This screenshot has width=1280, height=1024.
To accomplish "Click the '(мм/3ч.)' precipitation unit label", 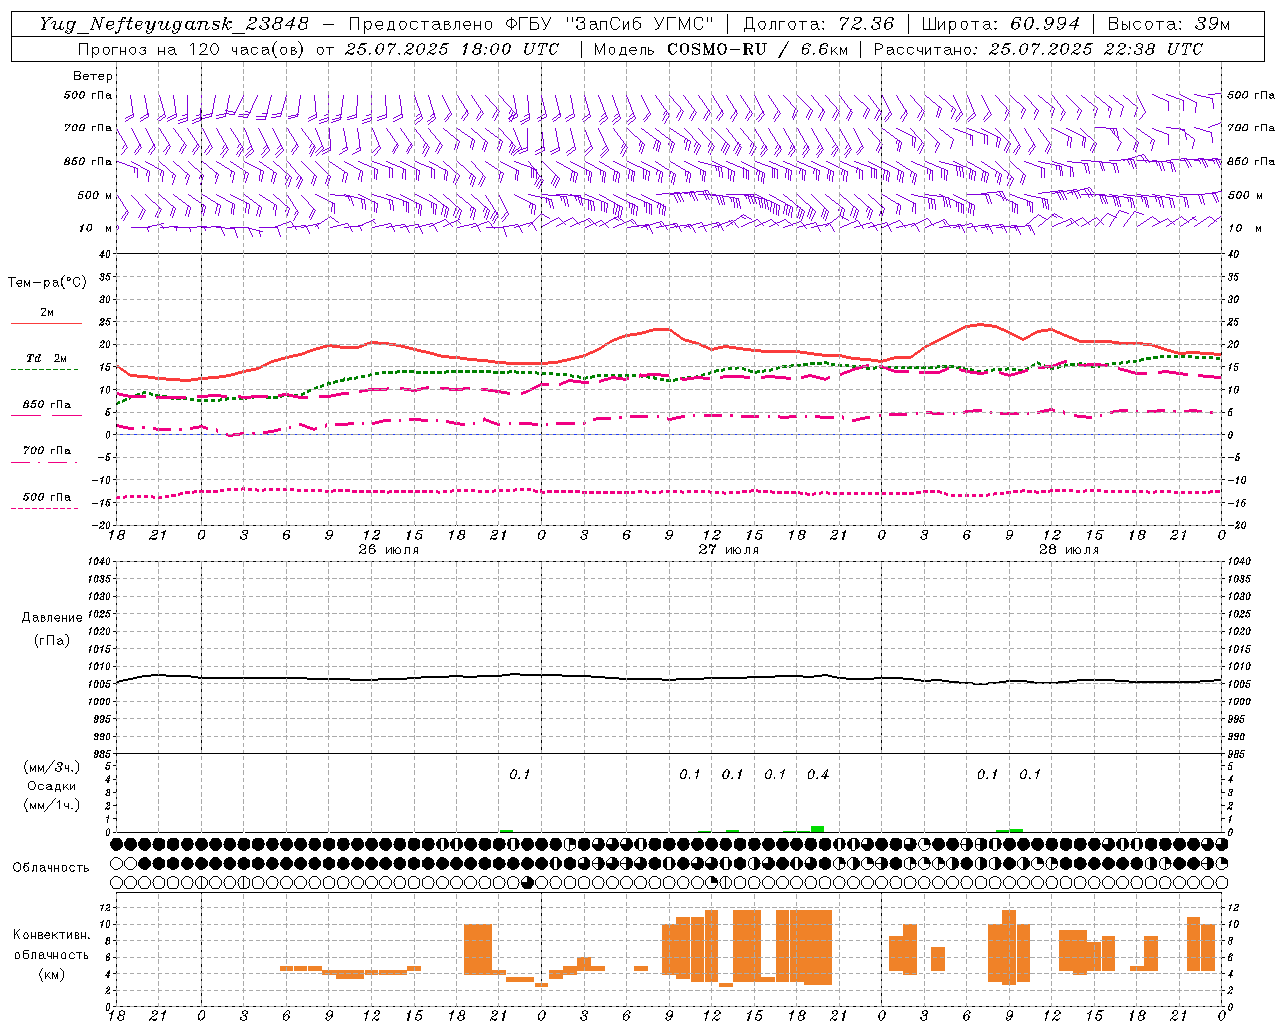I will [x=52, y=767].
